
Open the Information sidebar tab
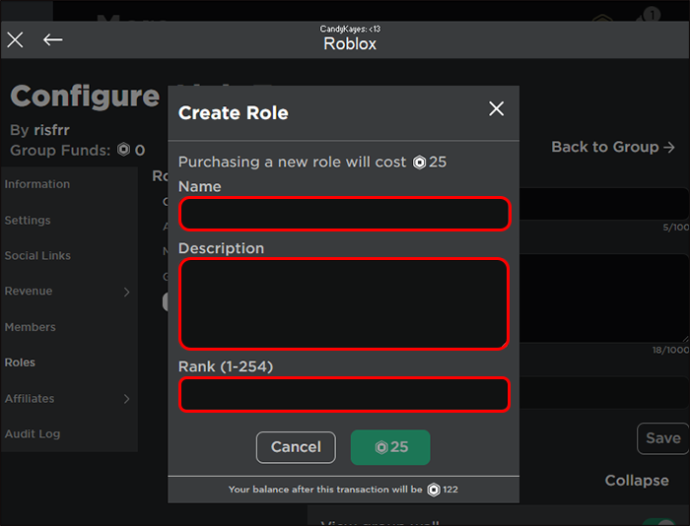point(37,184)
